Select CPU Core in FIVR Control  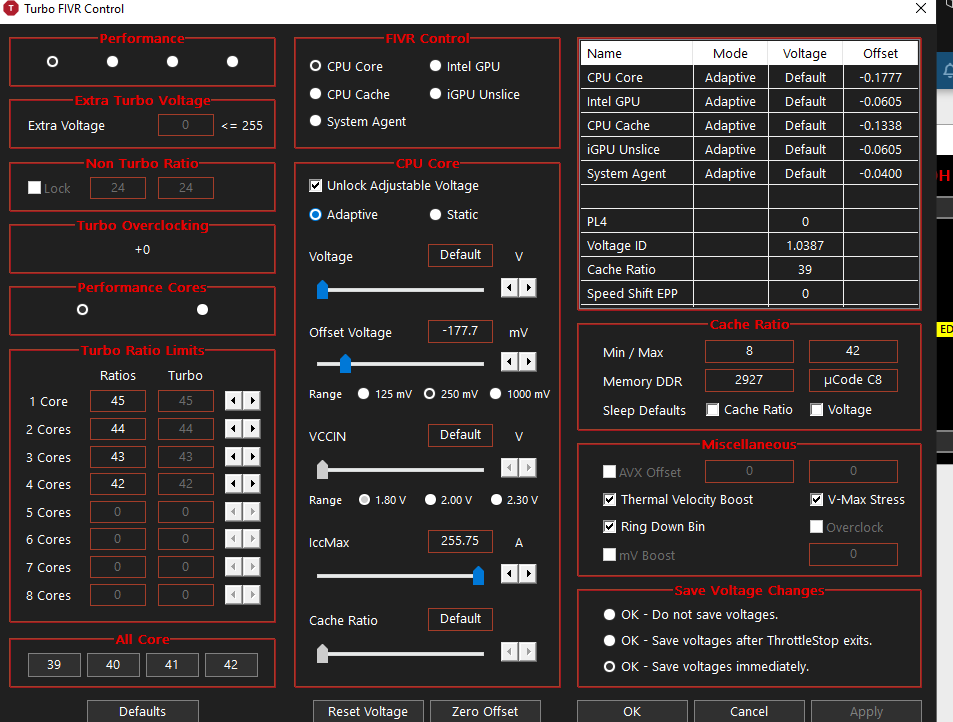pos(315,66)
